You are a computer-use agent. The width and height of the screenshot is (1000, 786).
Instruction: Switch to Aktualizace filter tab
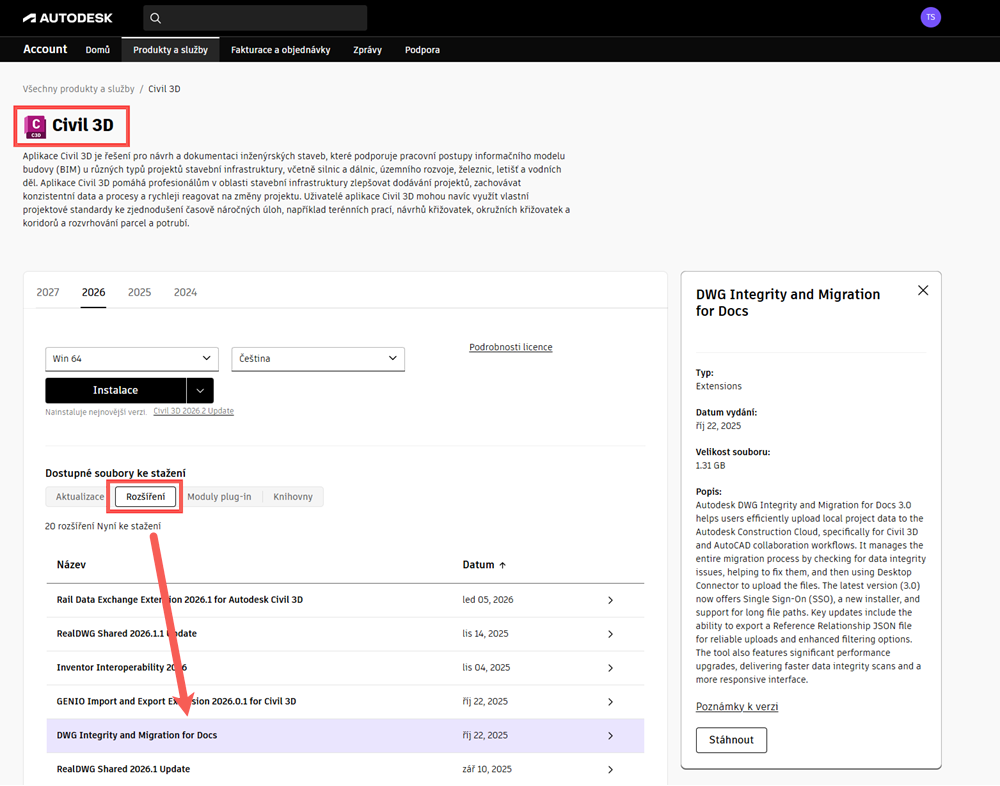[80, 497]
